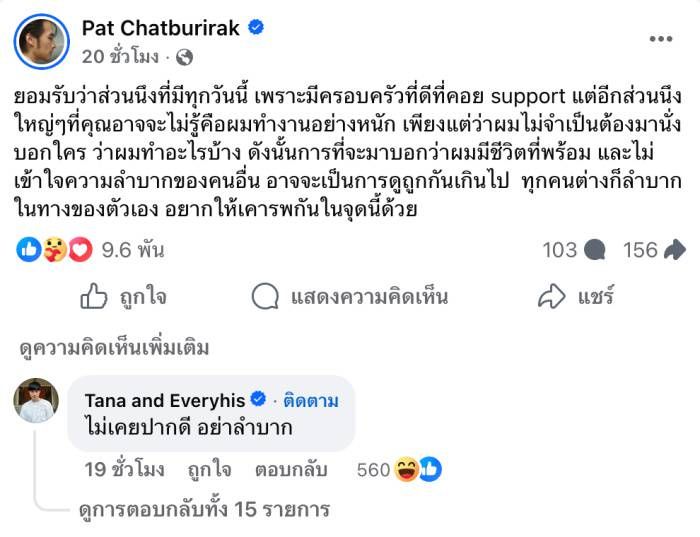Click Pat Chatburirak's profile picture

pyautogui.click(x=41, y=42)
